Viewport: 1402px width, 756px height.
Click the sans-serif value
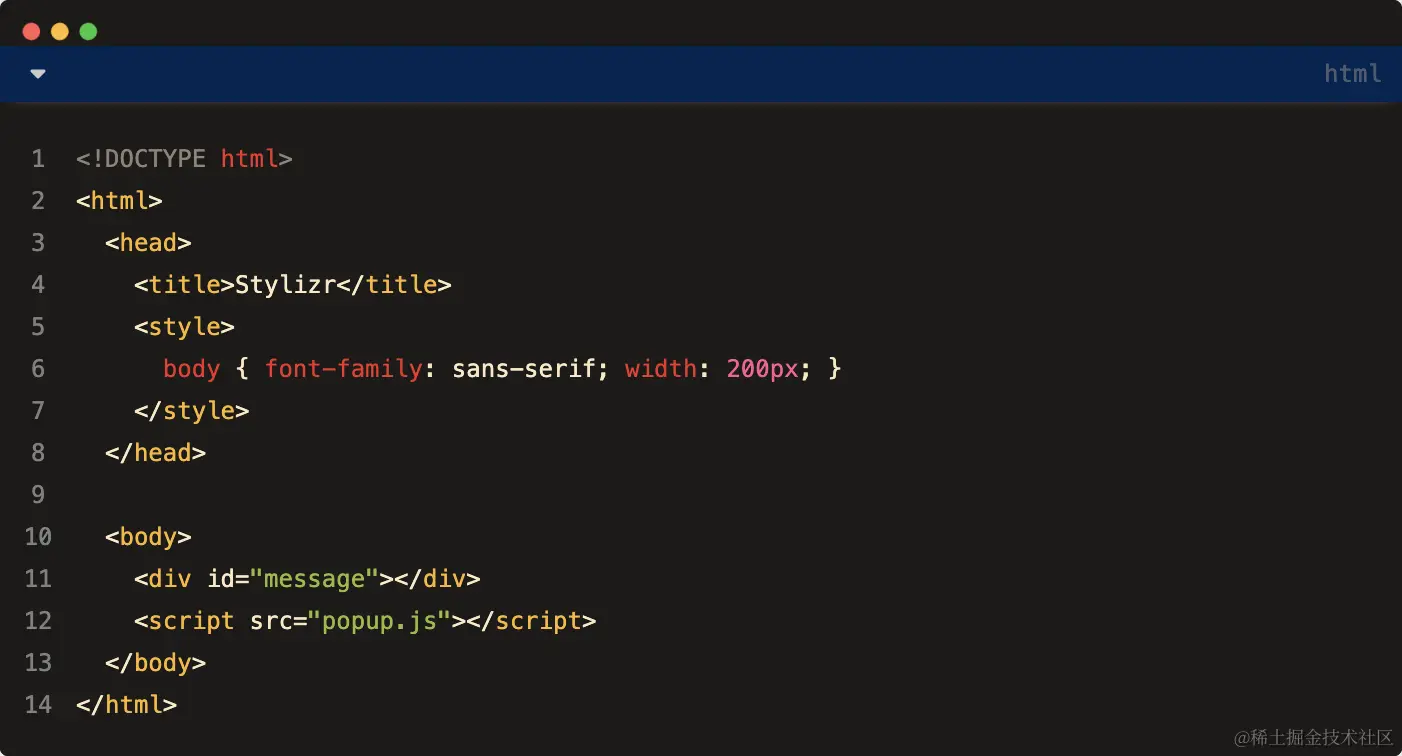click(524, 368)
